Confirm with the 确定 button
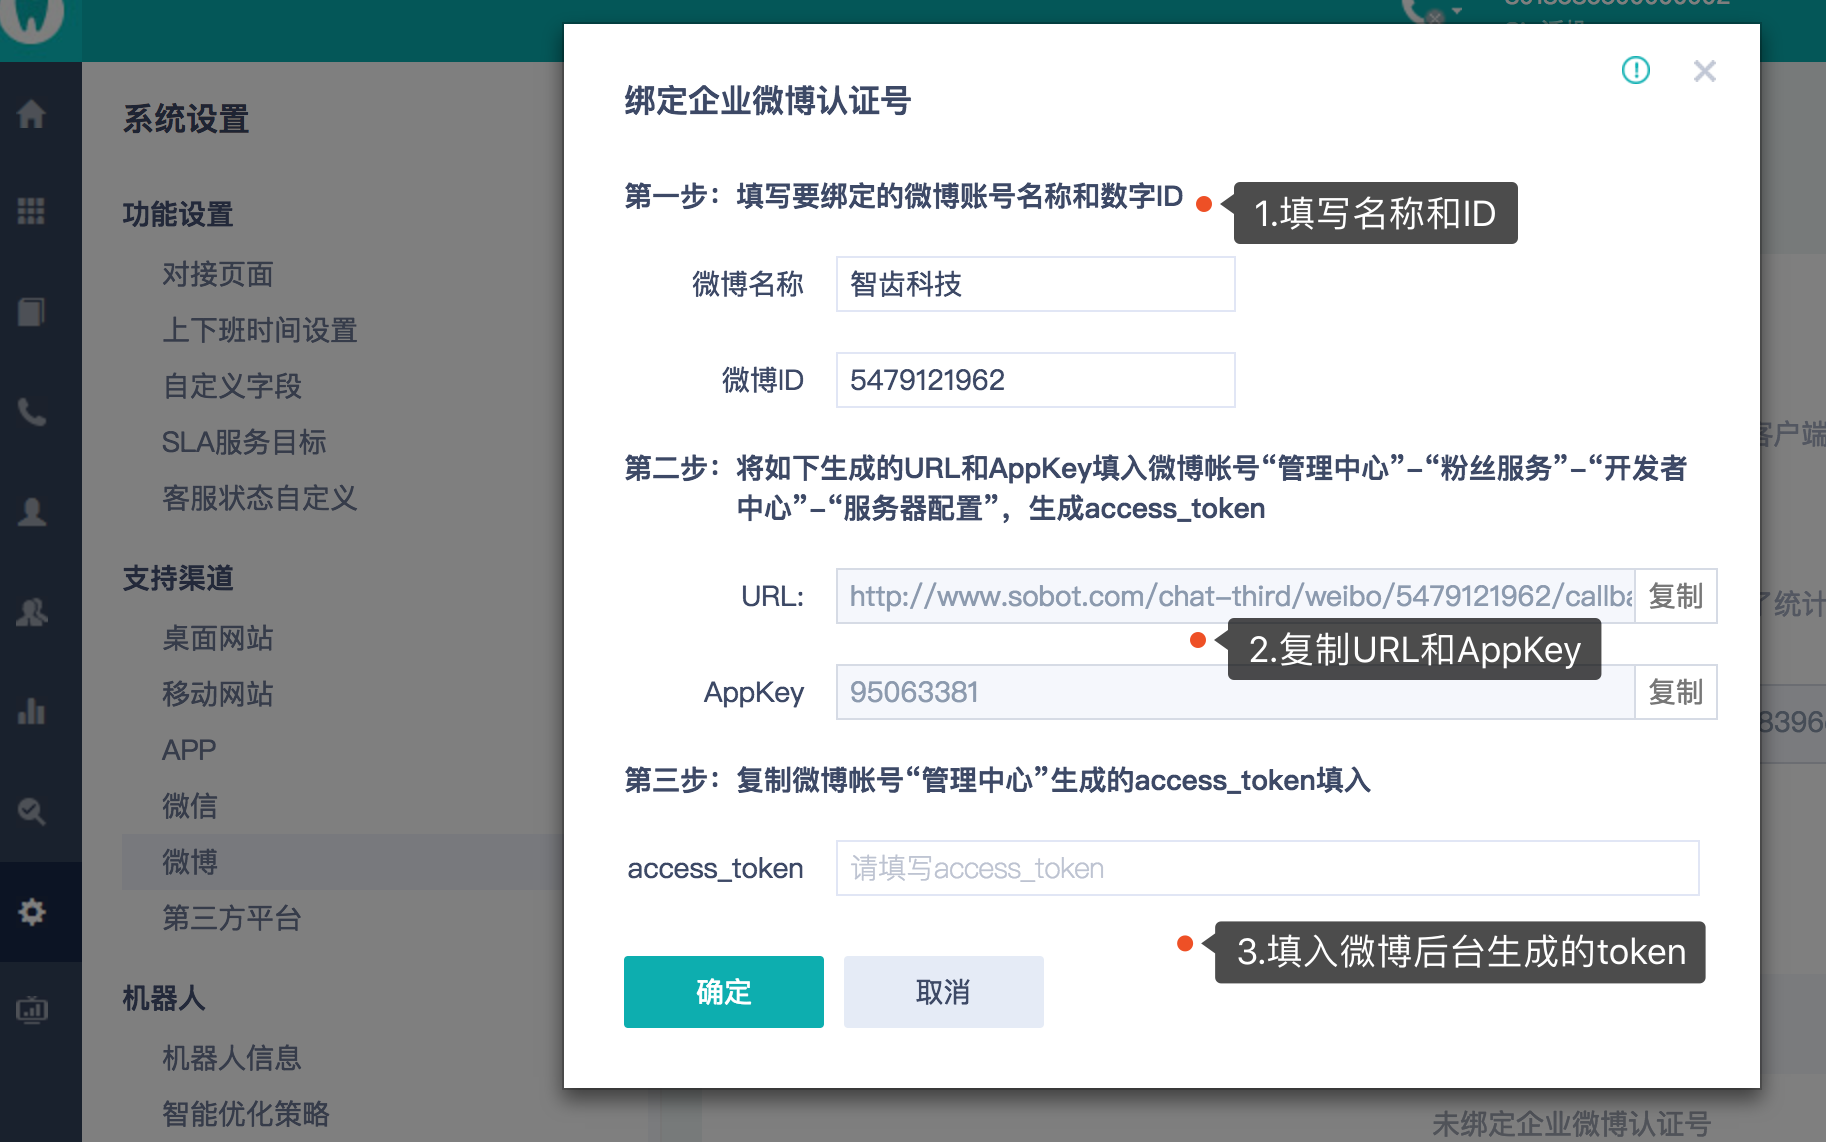 tap(723, 992)
